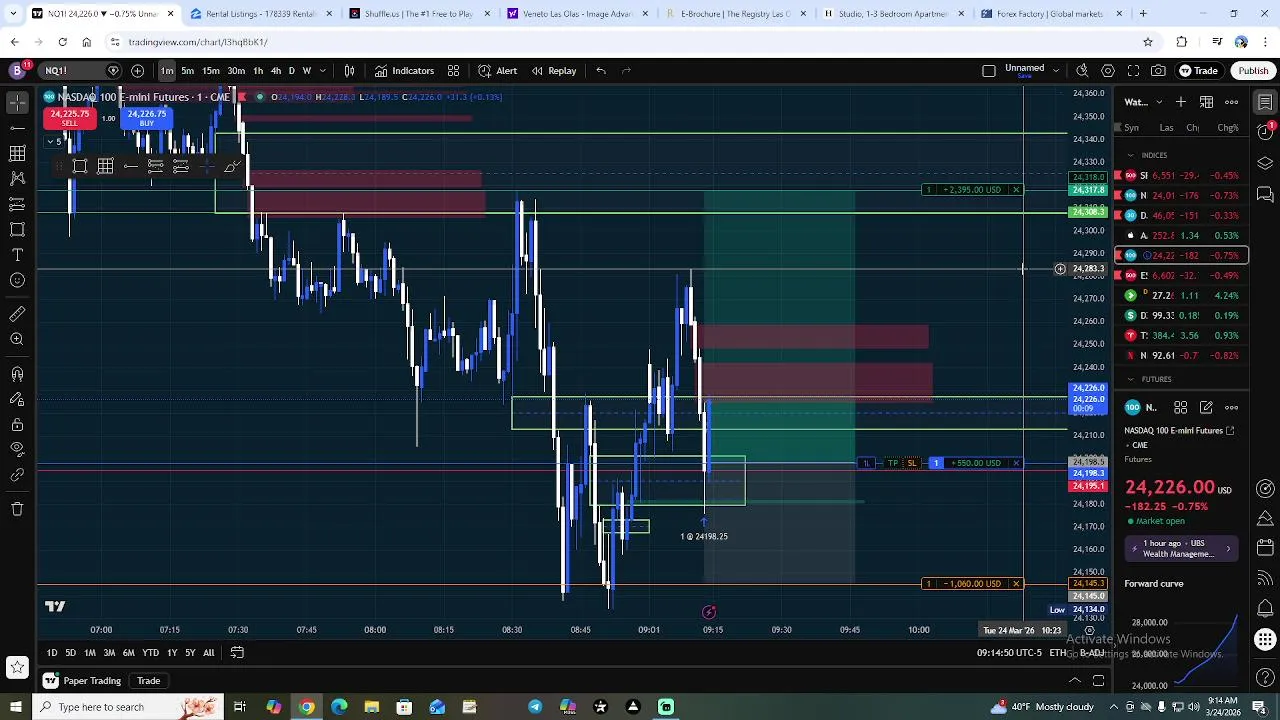Open the Alerts panel in right sidebar
Viewport: 1280px width, 720px height.
(1265, 132)
